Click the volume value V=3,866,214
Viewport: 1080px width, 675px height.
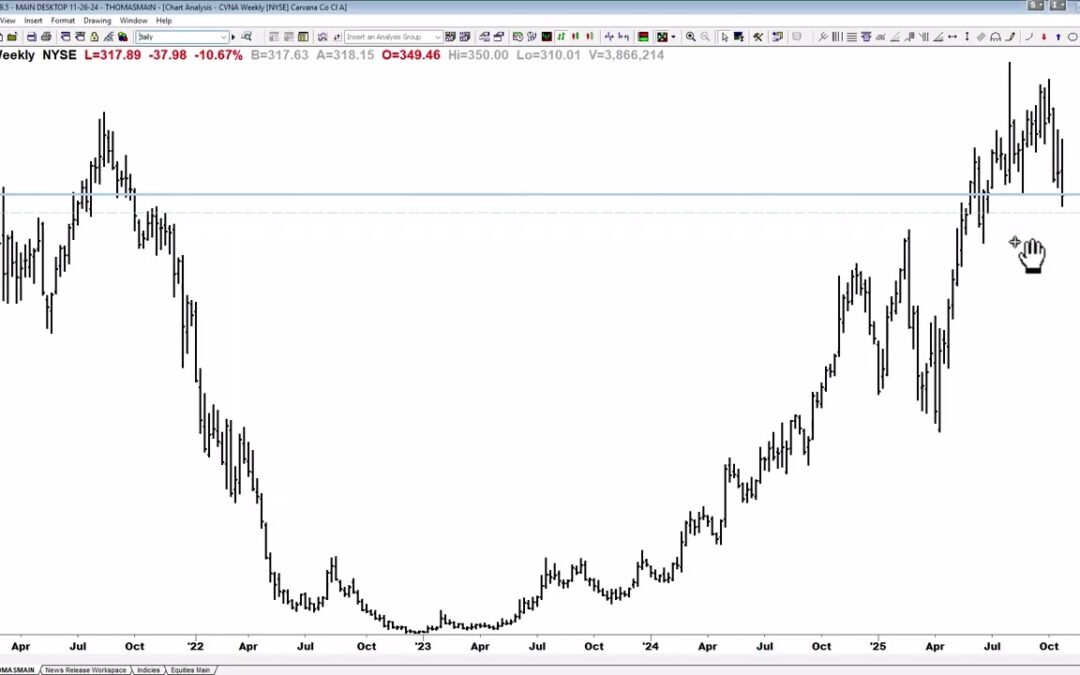point(626,55)
